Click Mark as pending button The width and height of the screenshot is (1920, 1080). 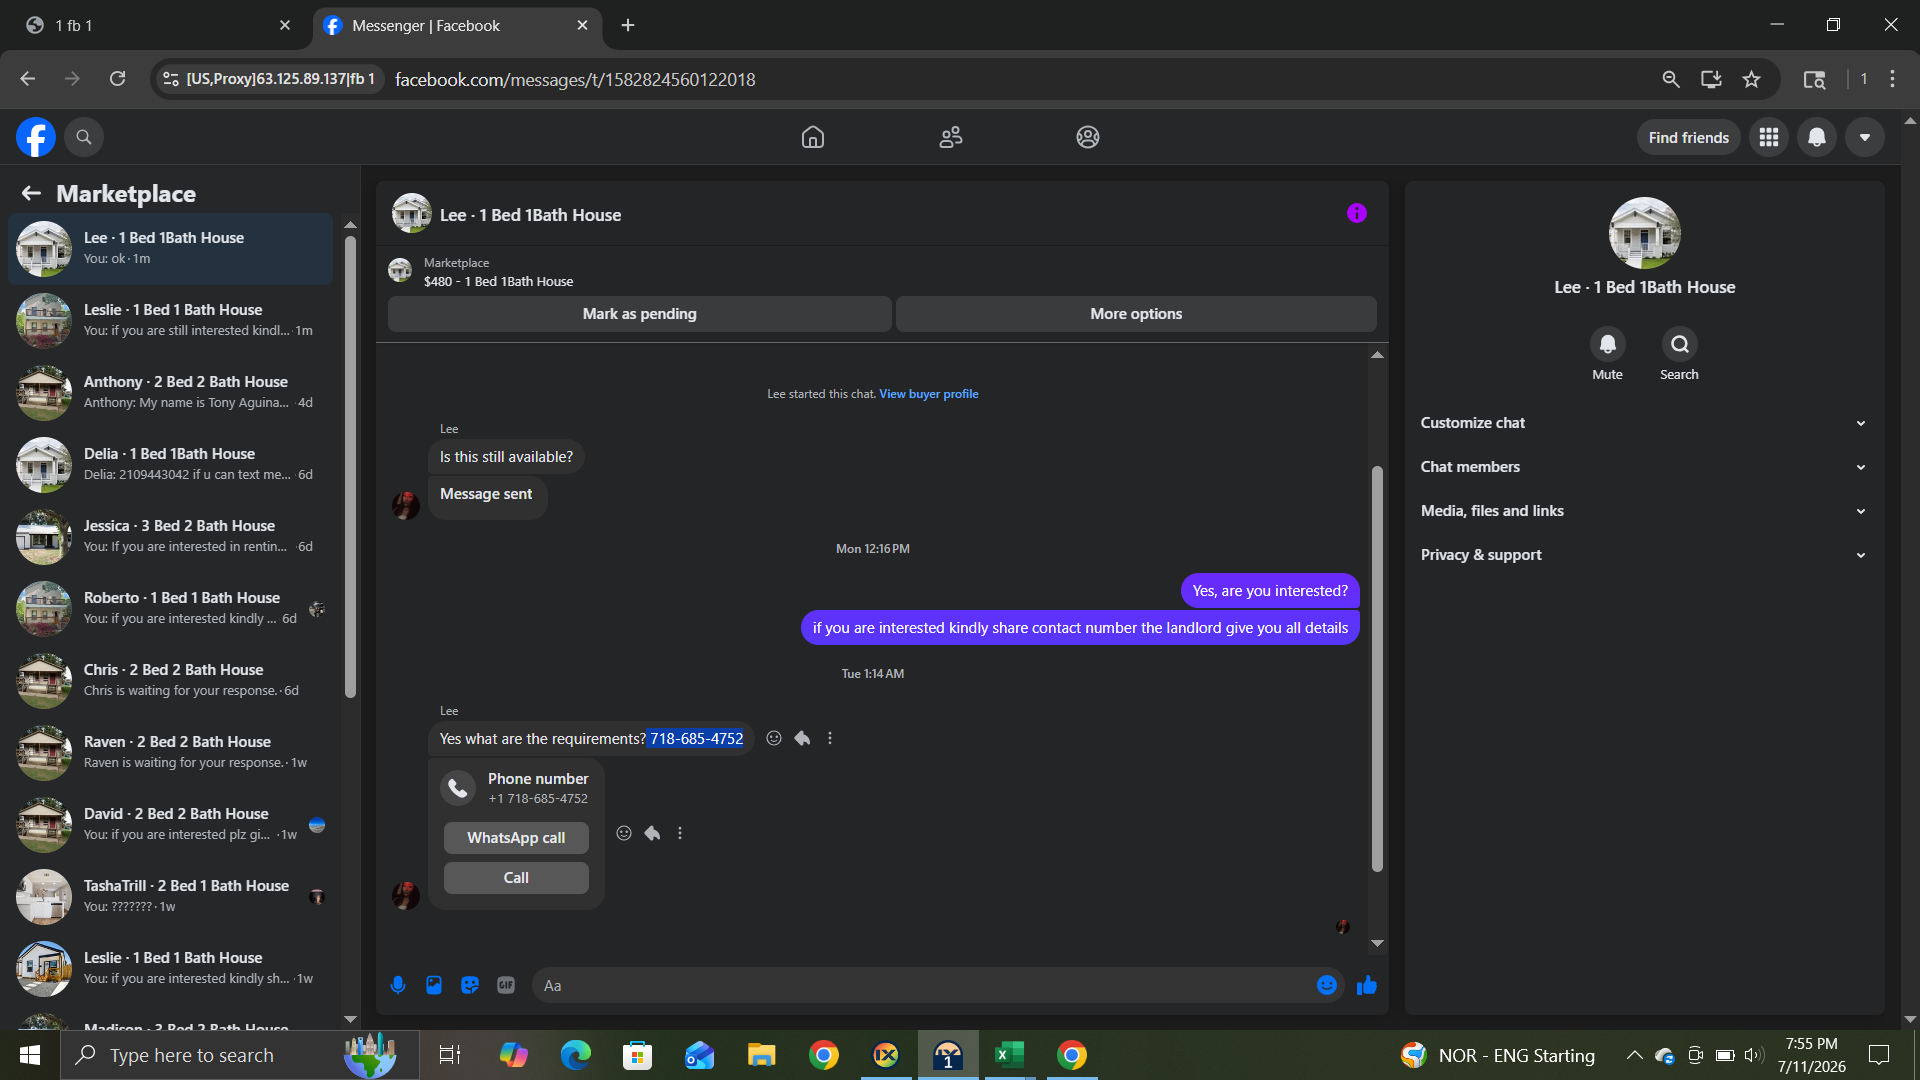click(x=640, y=314)
